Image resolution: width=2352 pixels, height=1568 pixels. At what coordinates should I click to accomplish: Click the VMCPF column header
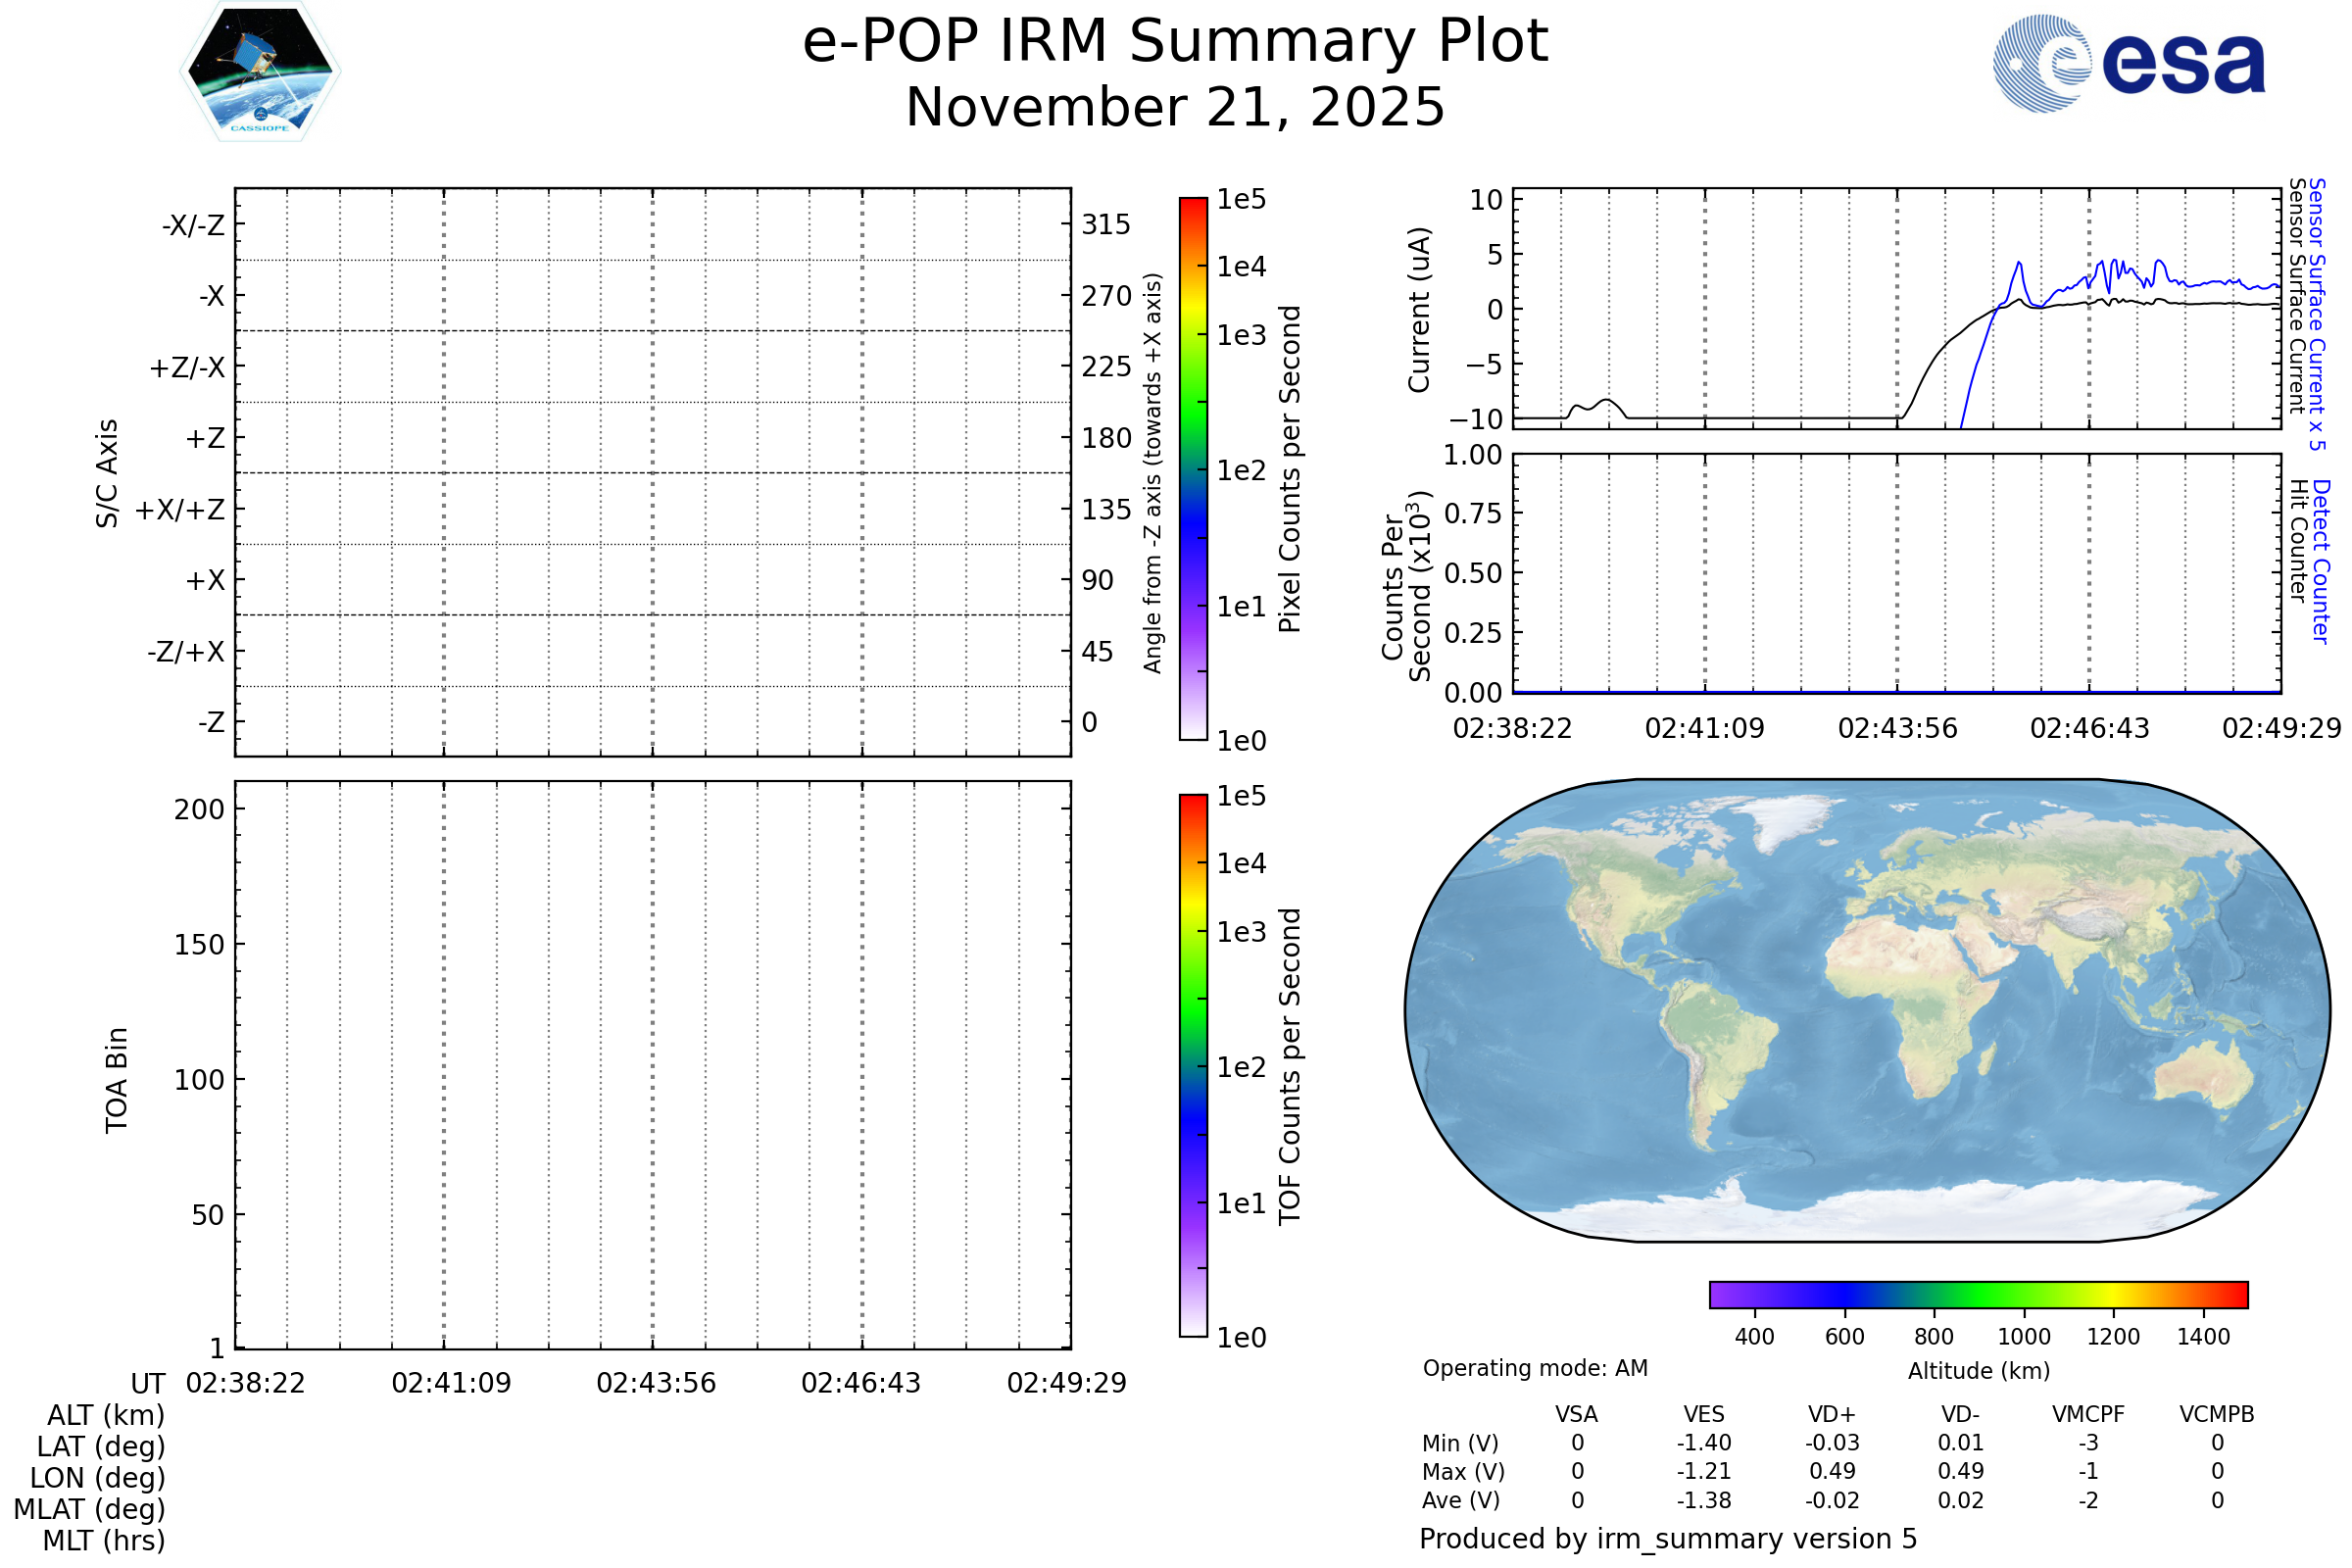[x=2088, y=1414]
